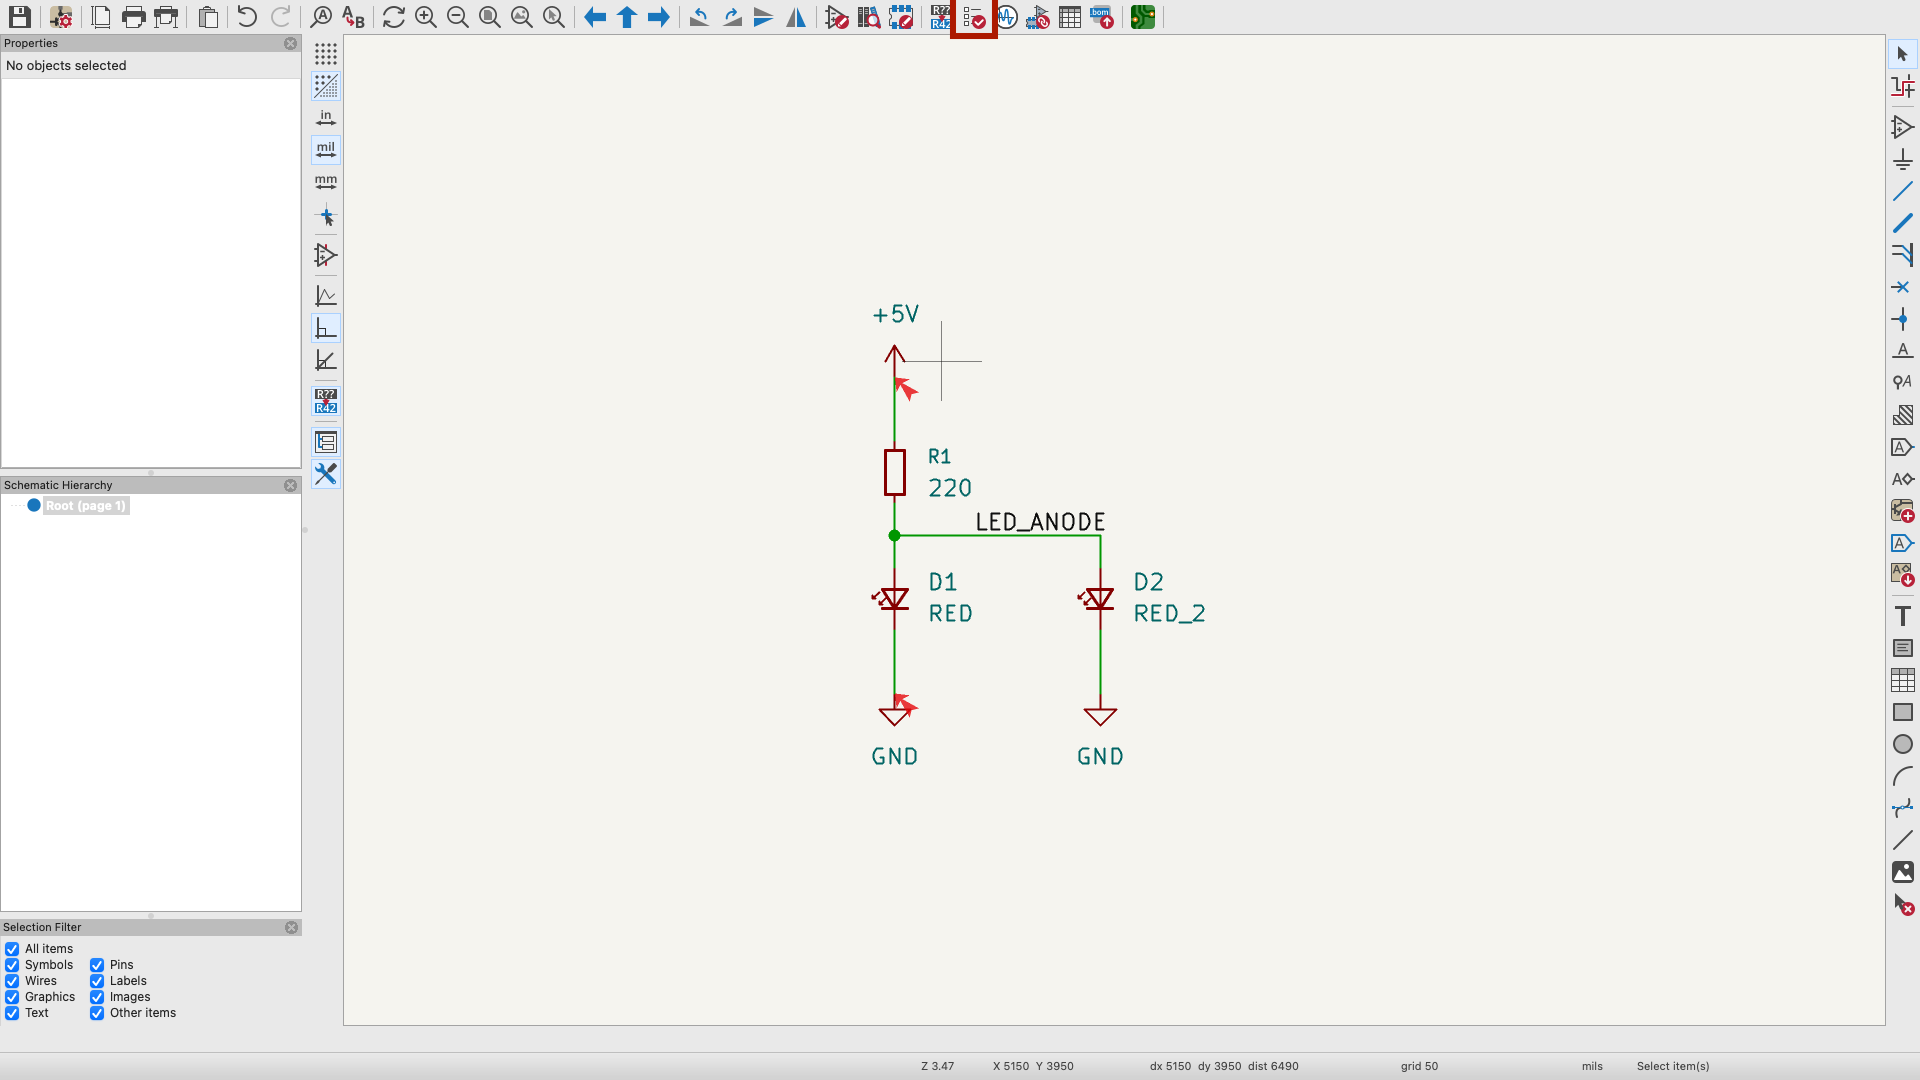The height and width of the screenshot is (1080, 1920).
Task: Click the R1 resistor symbol
Action: 895,472
